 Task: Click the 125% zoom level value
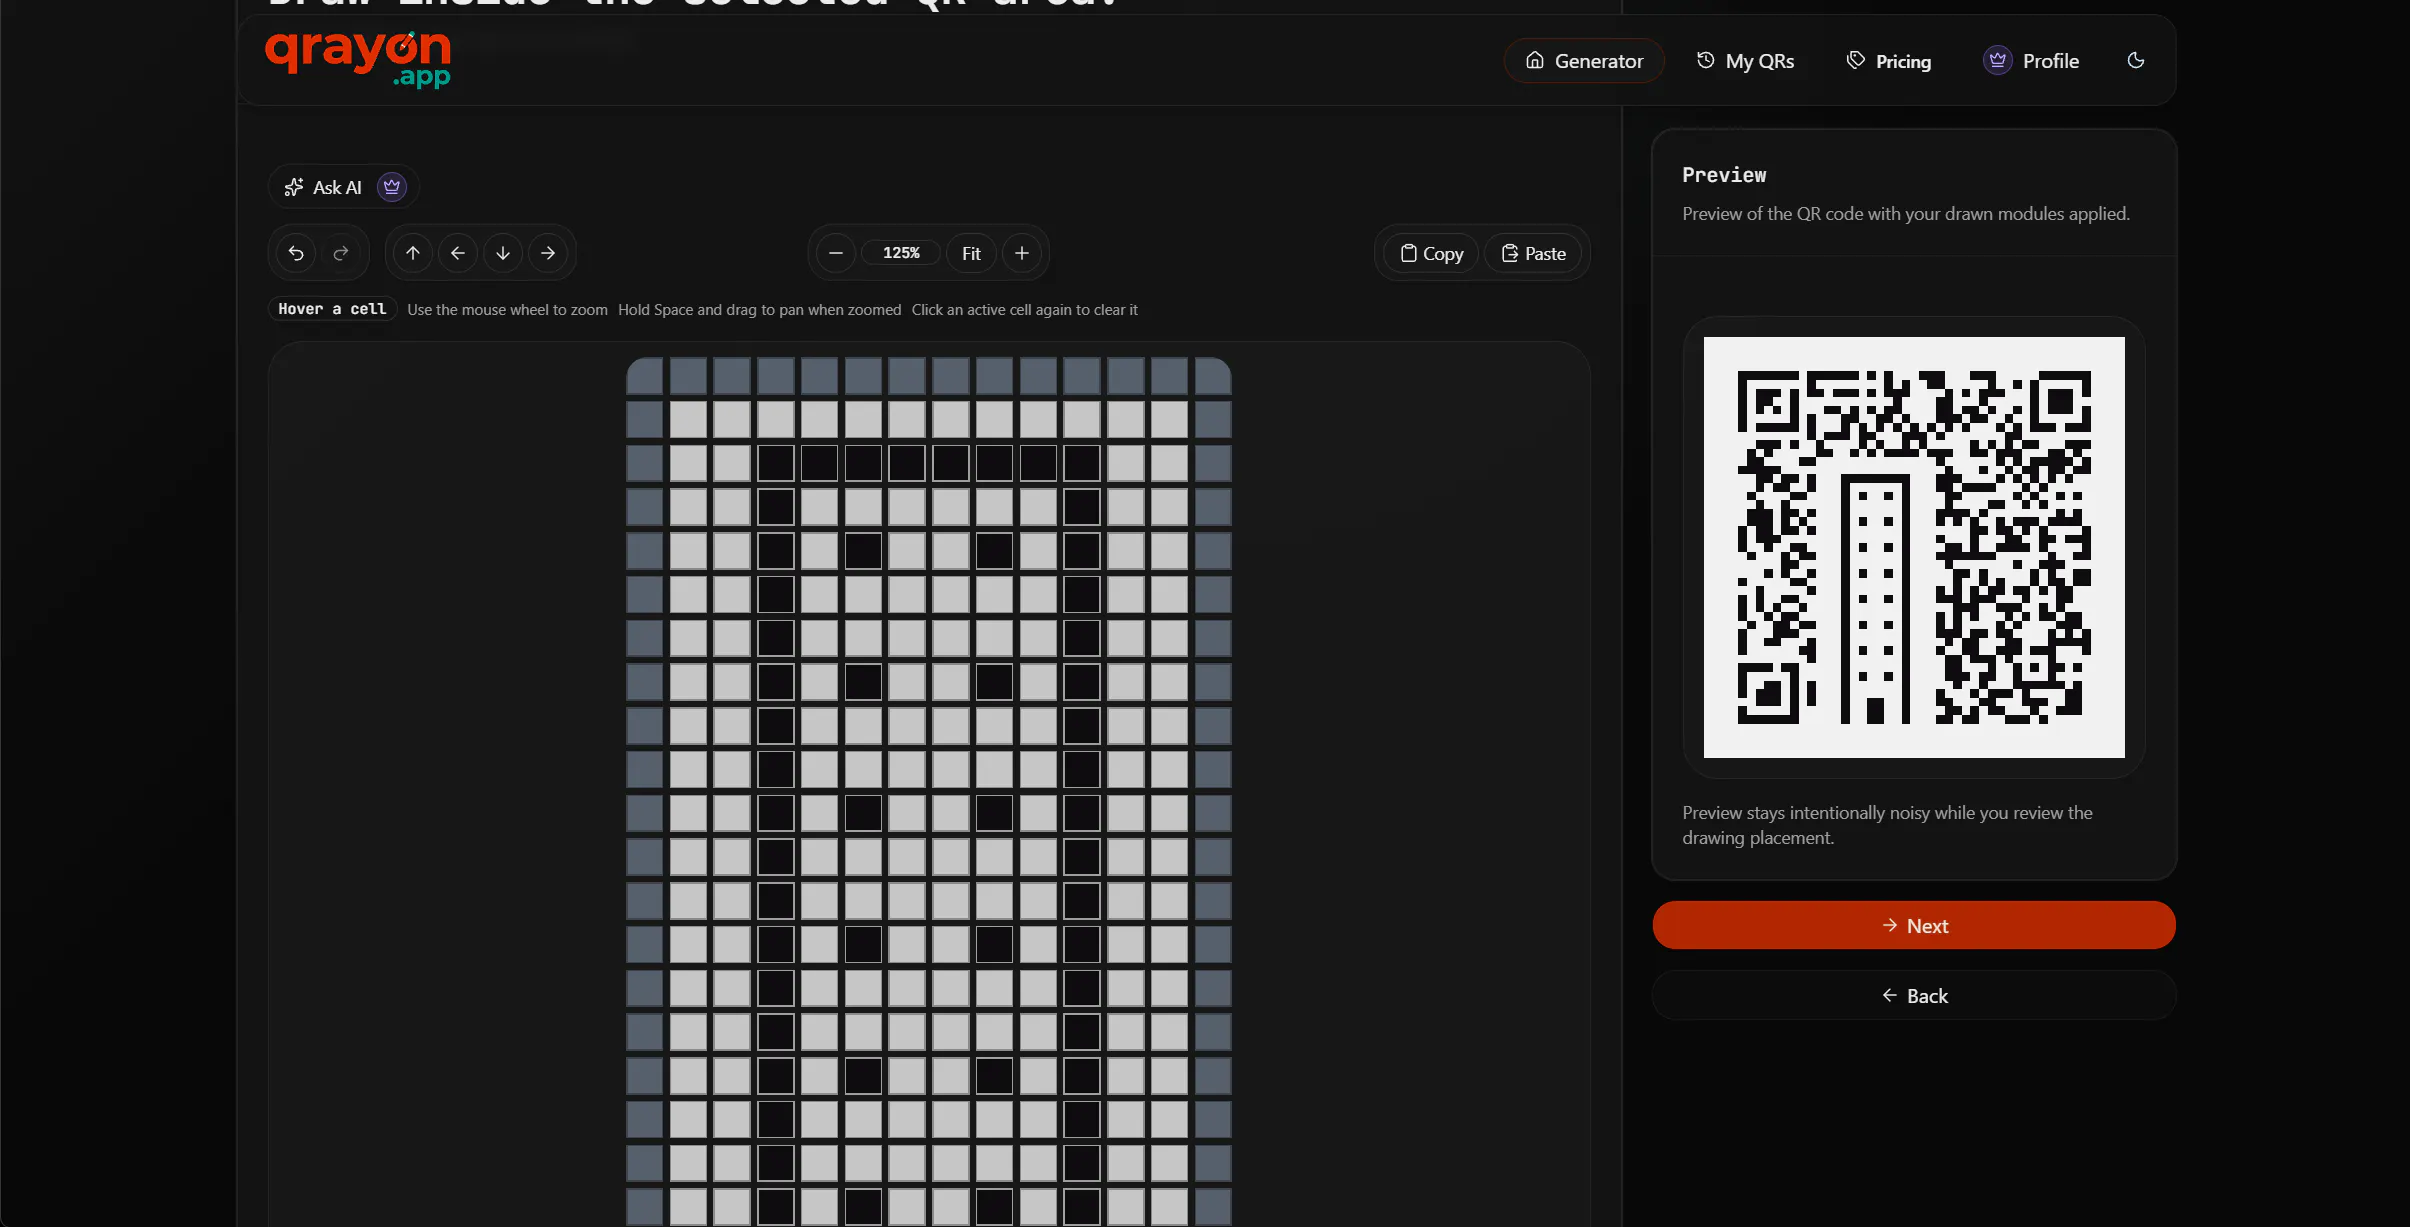pos(901,253)
